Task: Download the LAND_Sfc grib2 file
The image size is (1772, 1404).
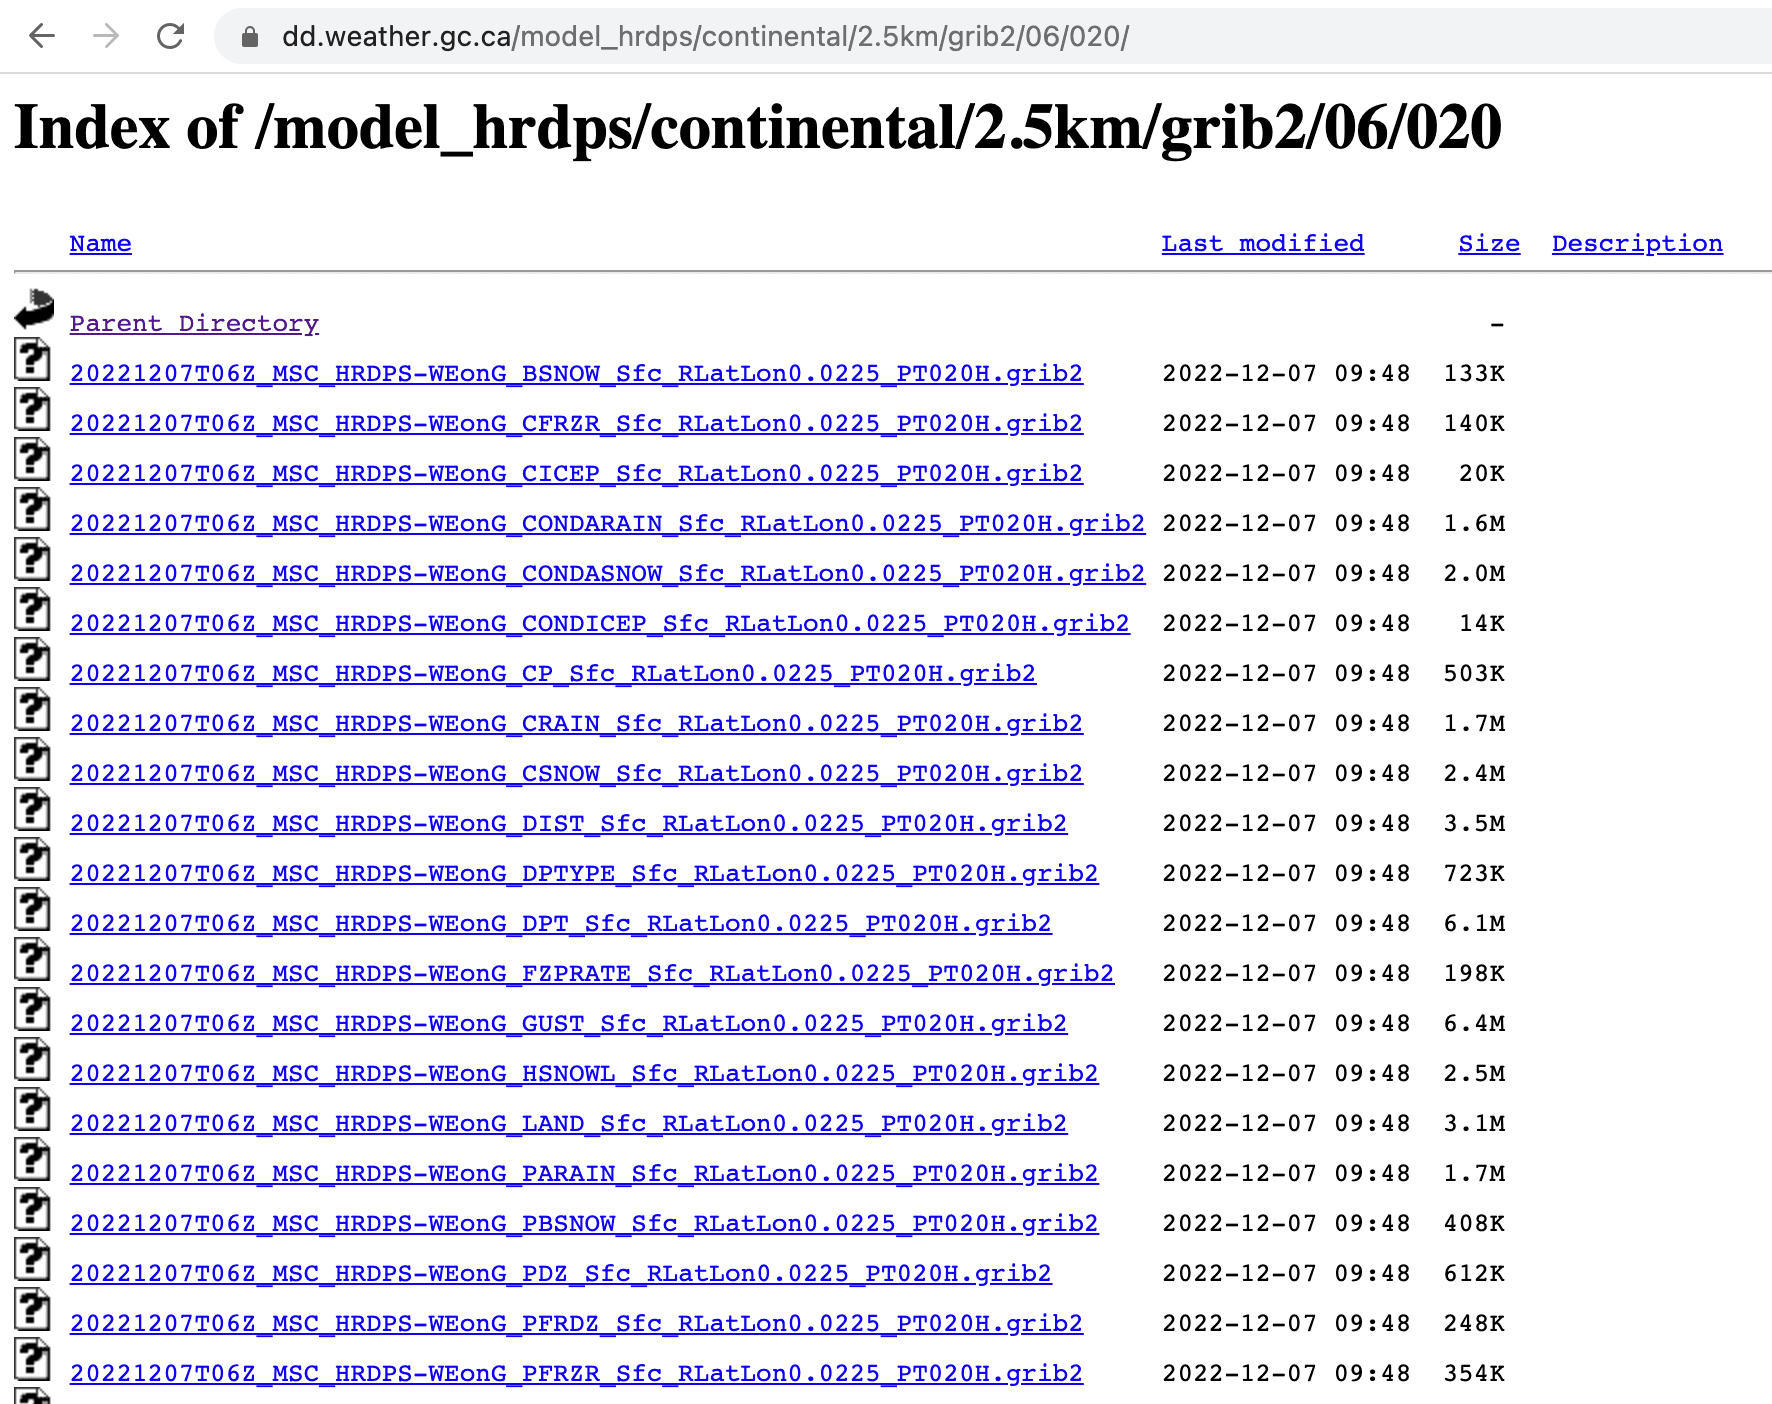Action: pyautogui.click(x=568, y=1124)
